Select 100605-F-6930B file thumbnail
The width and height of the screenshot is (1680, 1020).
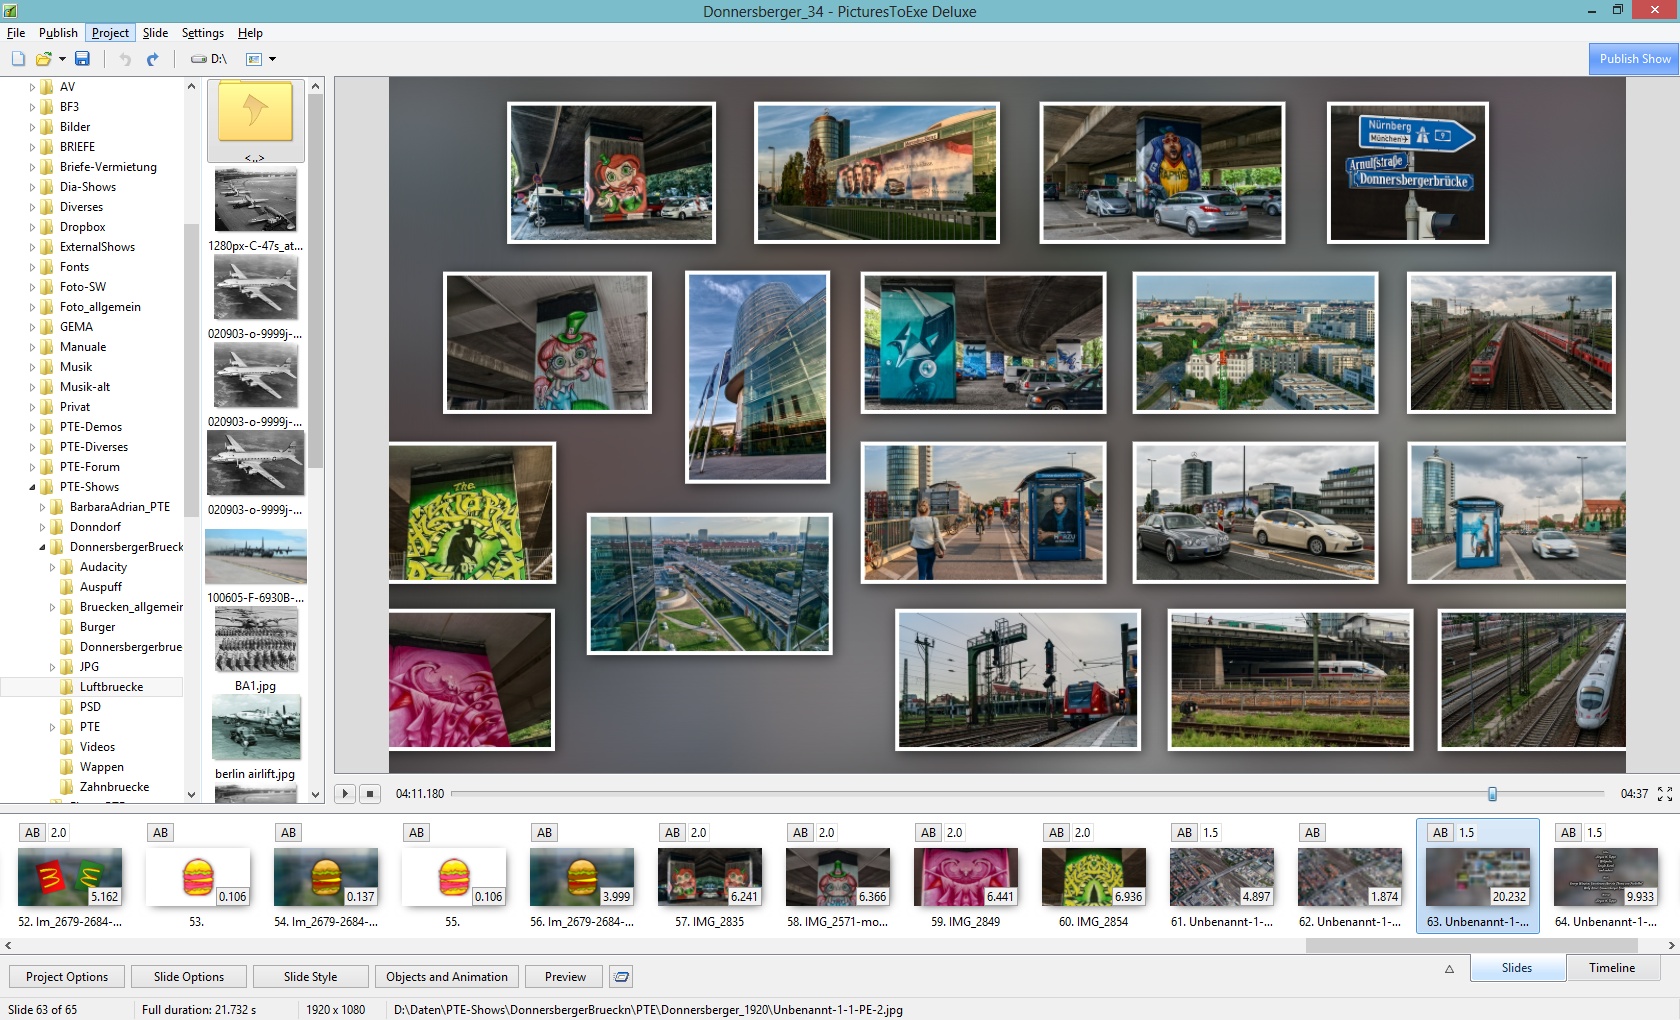coord(256,556)
